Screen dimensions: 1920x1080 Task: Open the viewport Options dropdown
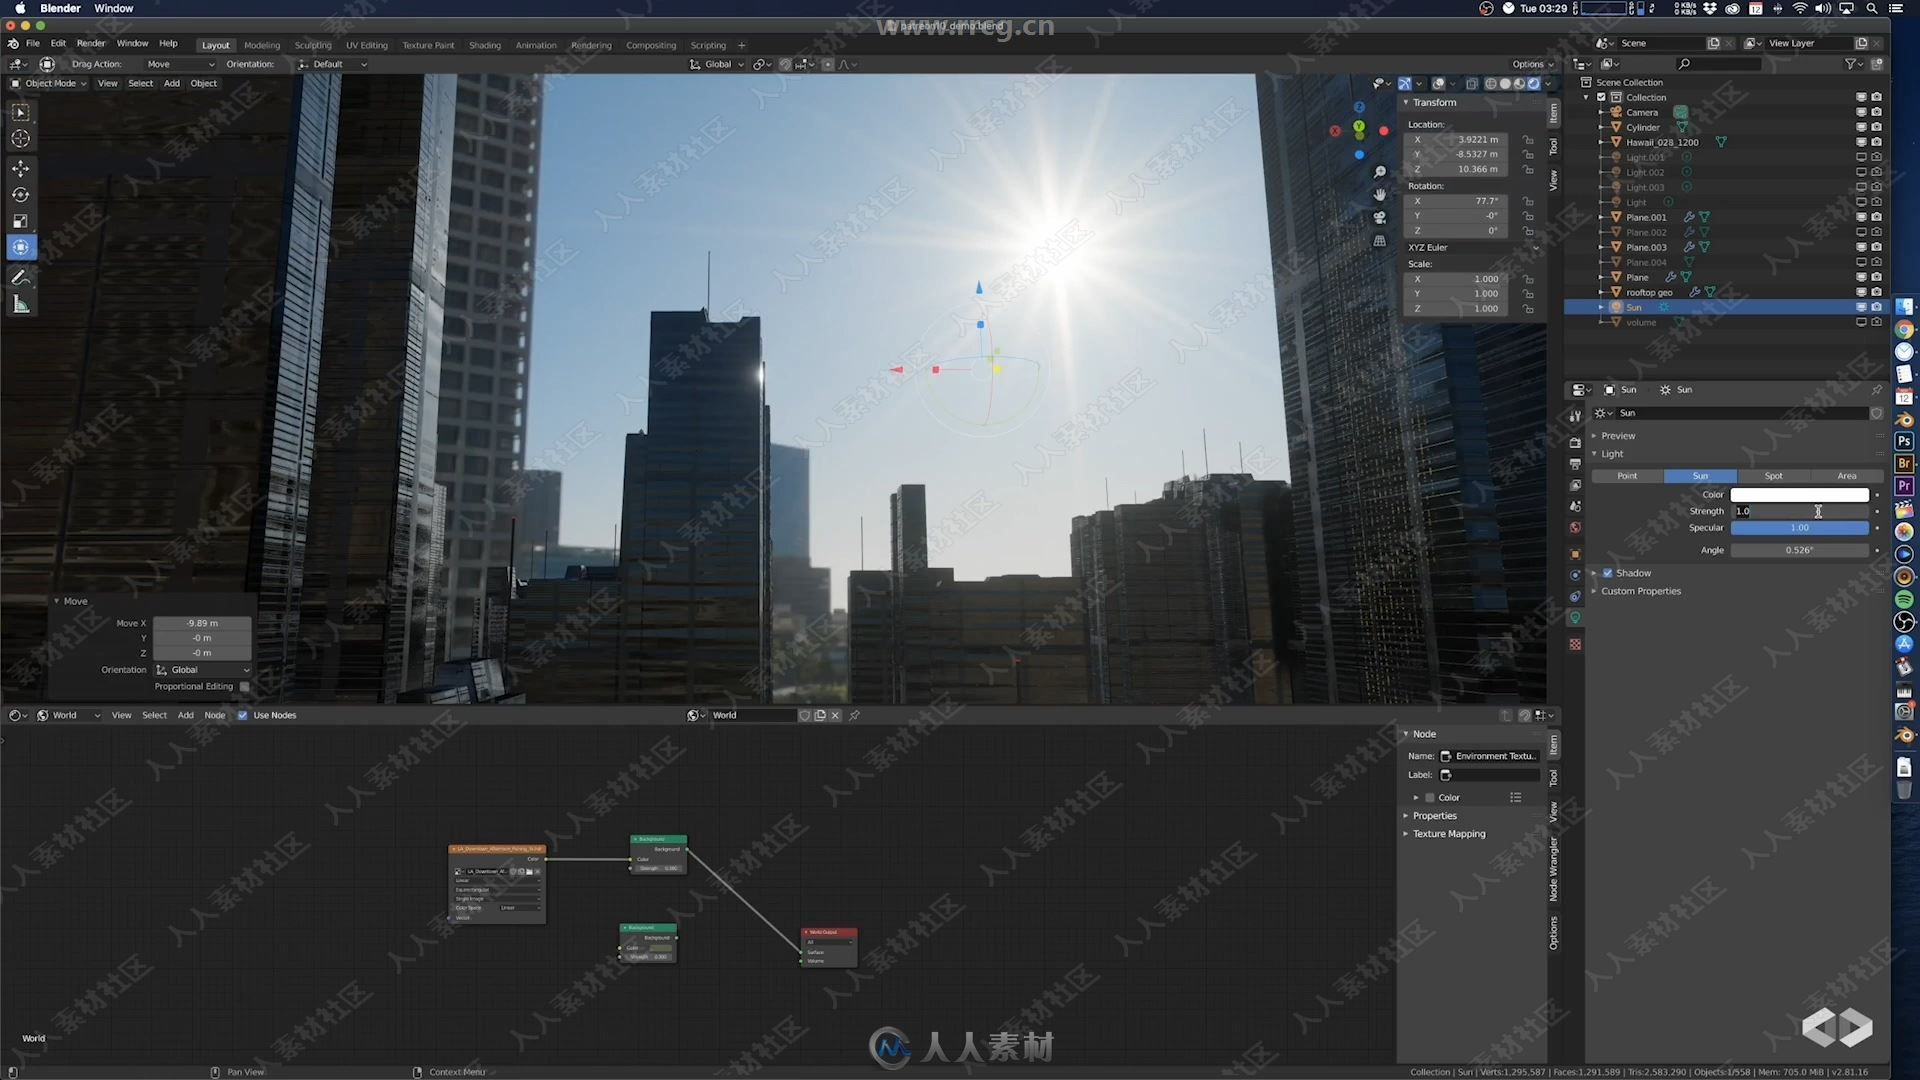coord(1532,64)
